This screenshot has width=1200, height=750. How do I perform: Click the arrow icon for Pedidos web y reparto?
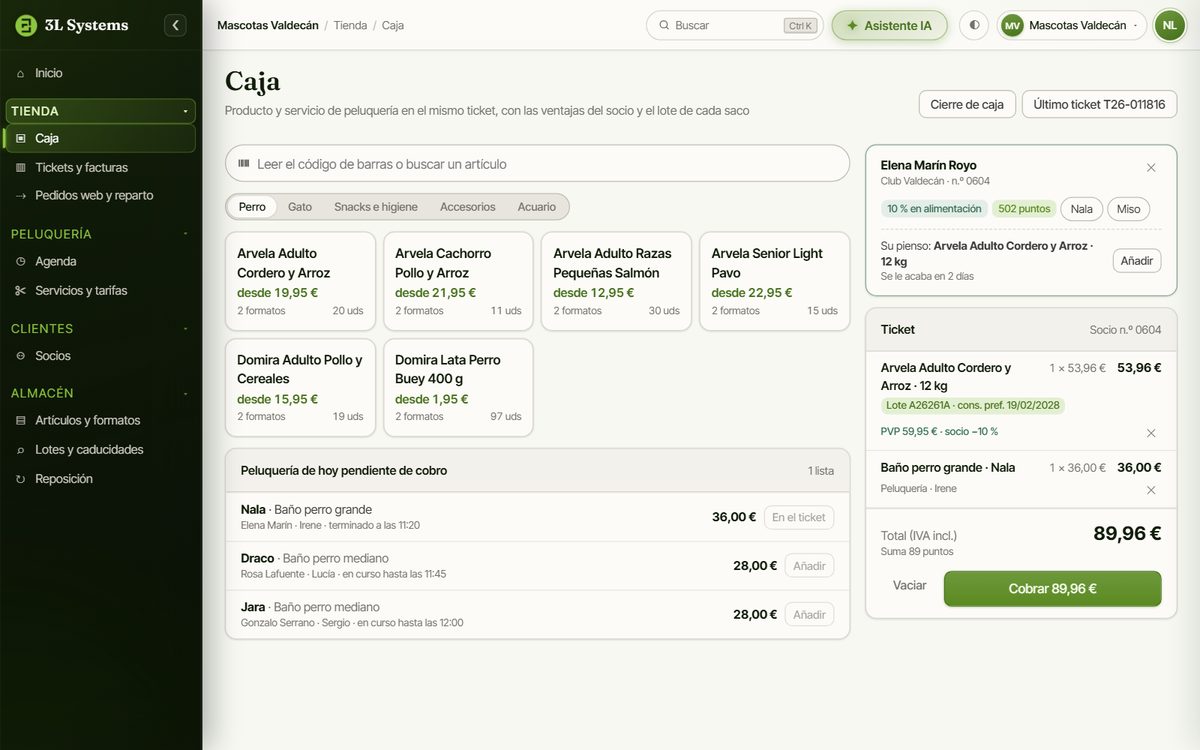coord(21,196)
